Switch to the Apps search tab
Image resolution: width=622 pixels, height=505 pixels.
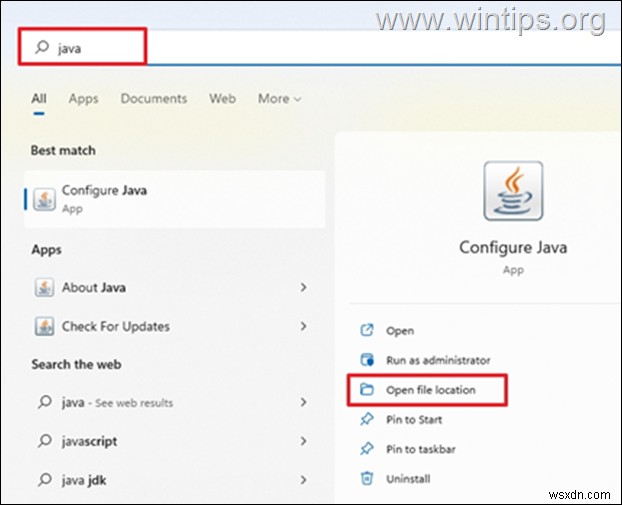(x=83, y=98)
